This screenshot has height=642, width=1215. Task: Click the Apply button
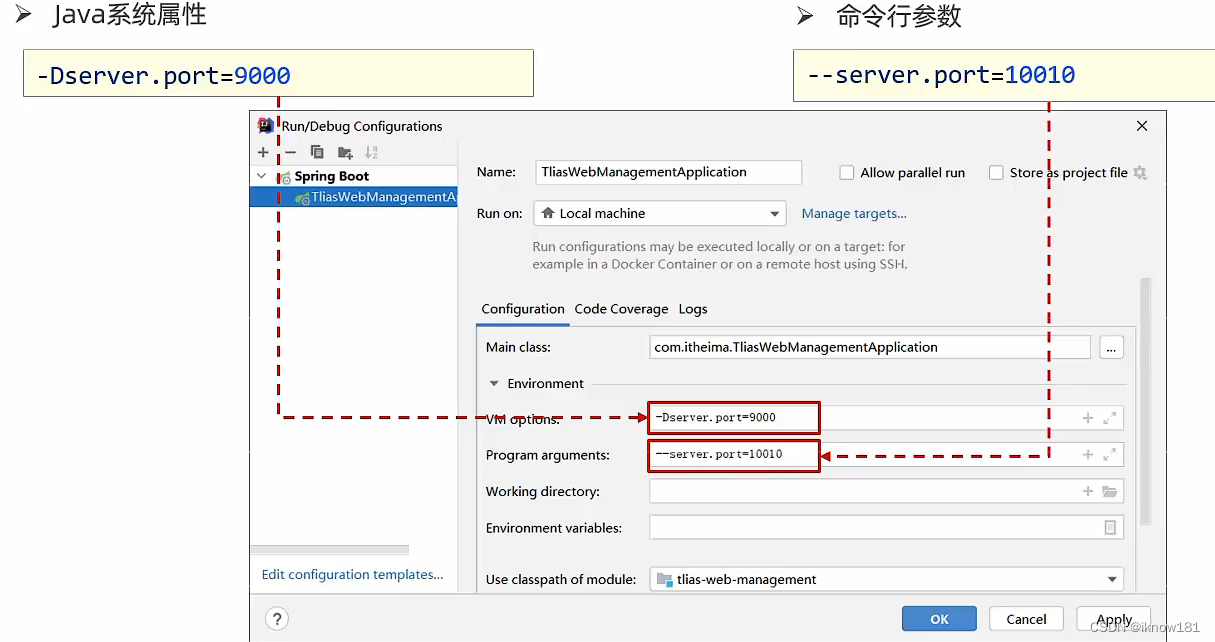pos(1112,618)
